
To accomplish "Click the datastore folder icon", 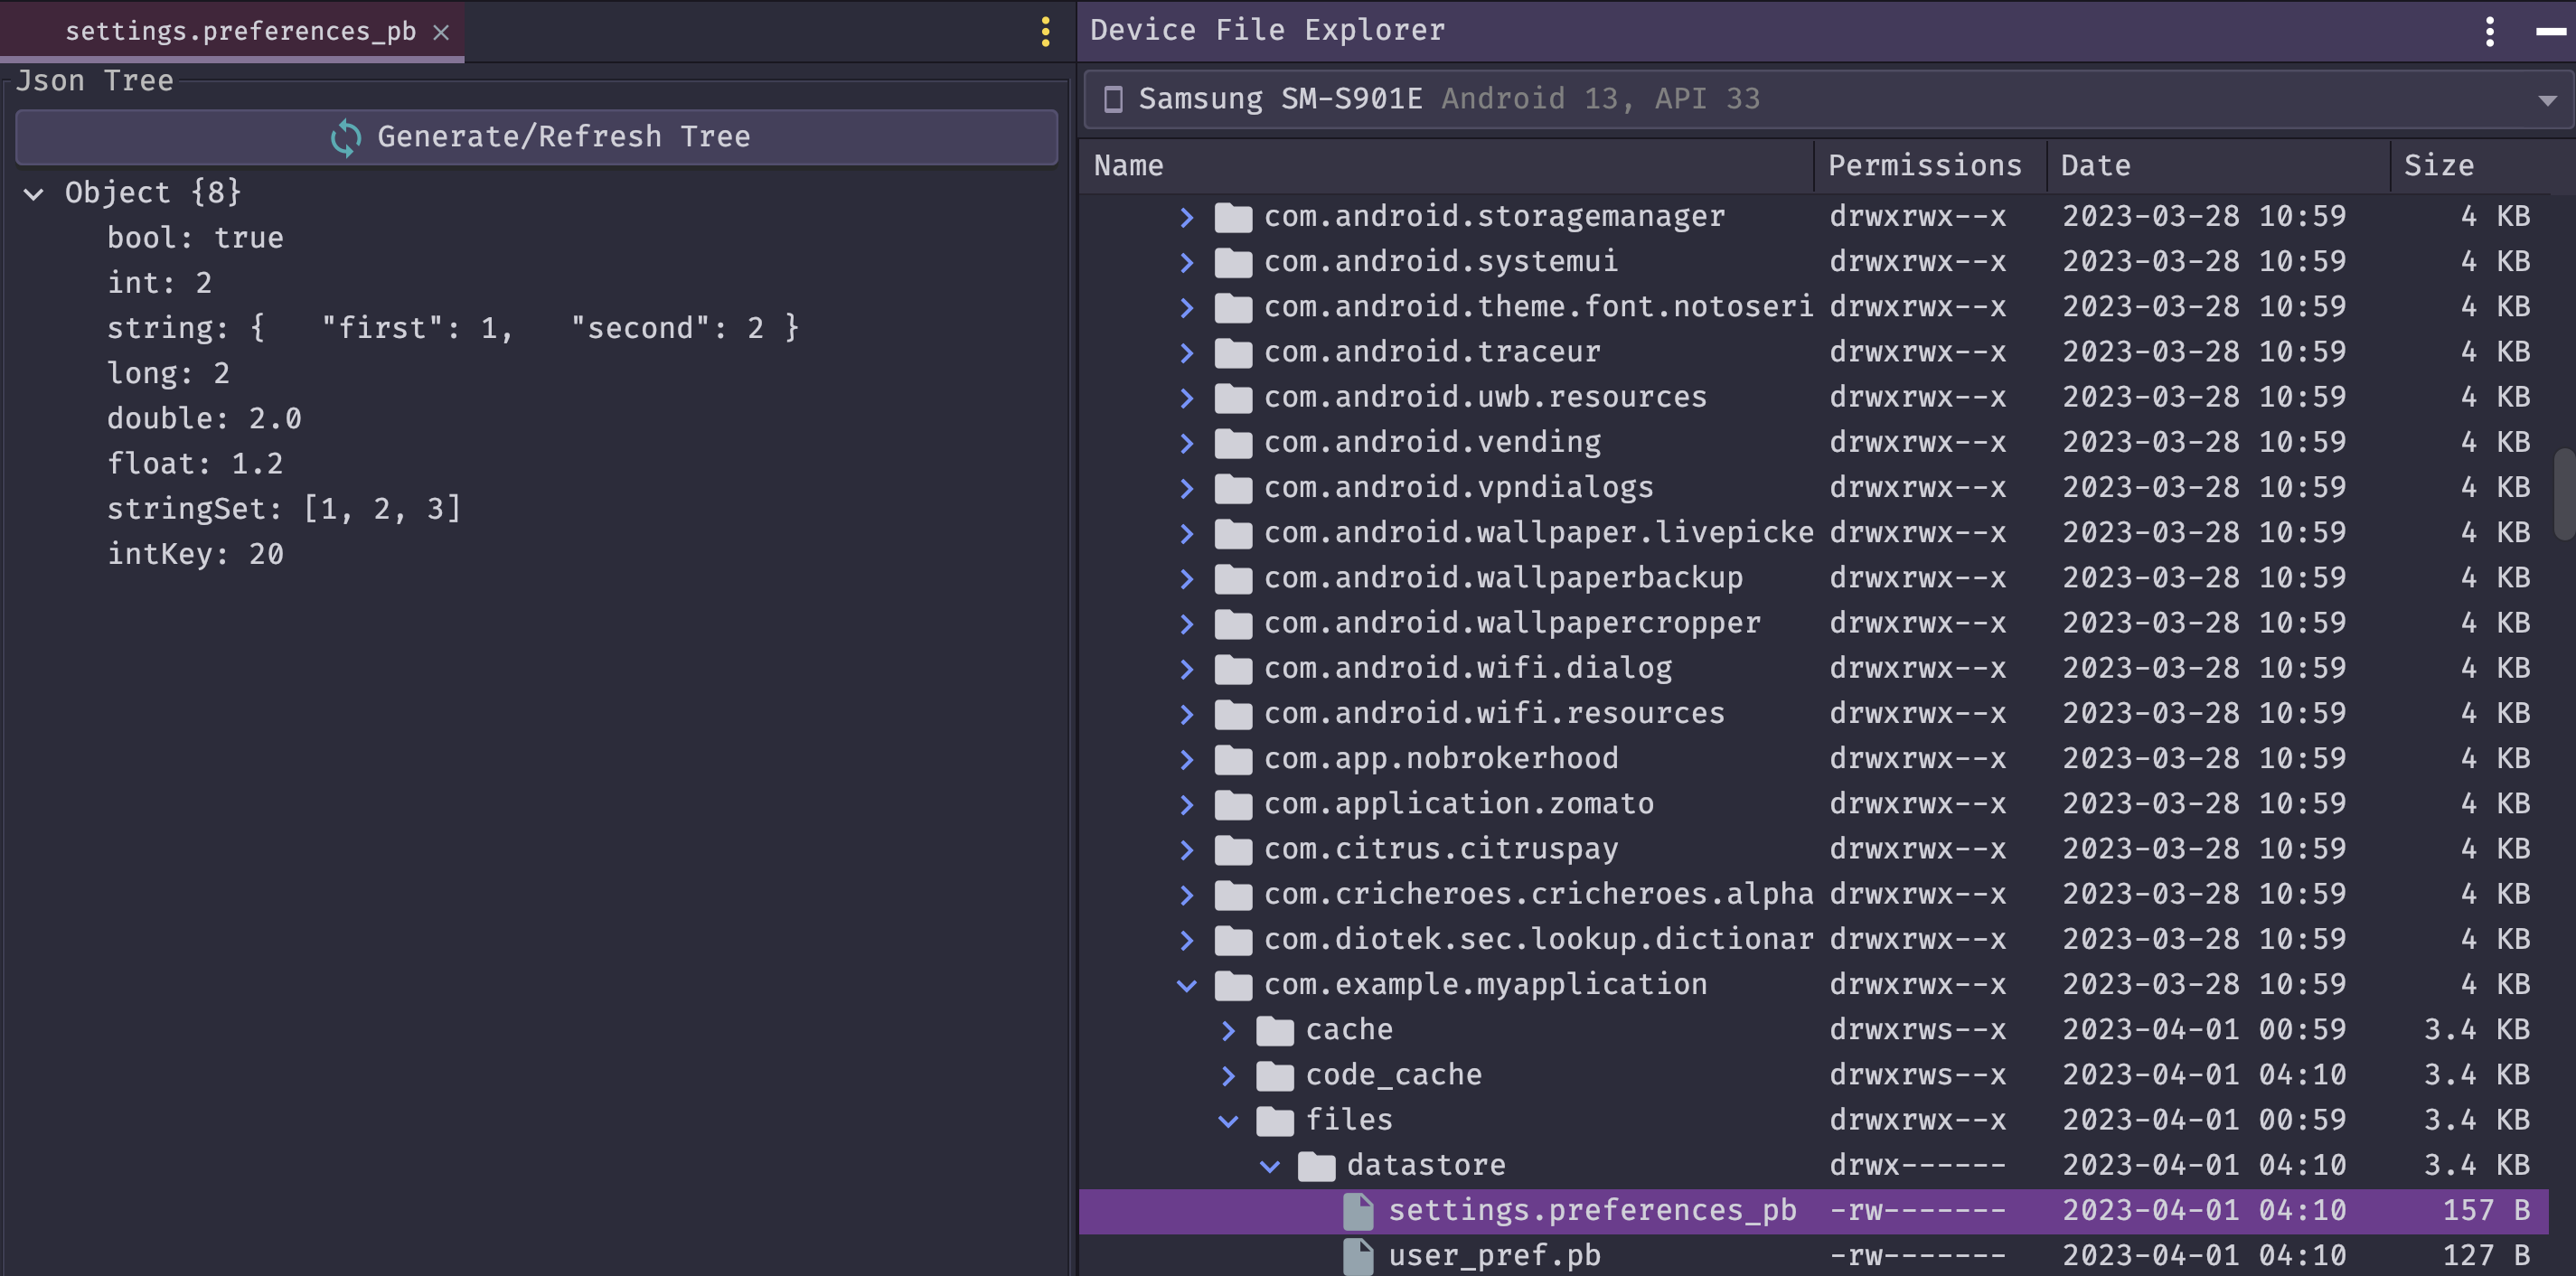I will pyautogui.click(x=1316, y=1165).
